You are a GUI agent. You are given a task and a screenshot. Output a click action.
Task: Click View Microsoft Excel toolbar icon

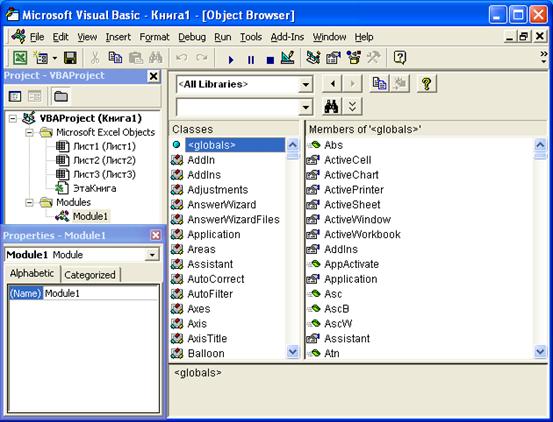tap(20, 57)
